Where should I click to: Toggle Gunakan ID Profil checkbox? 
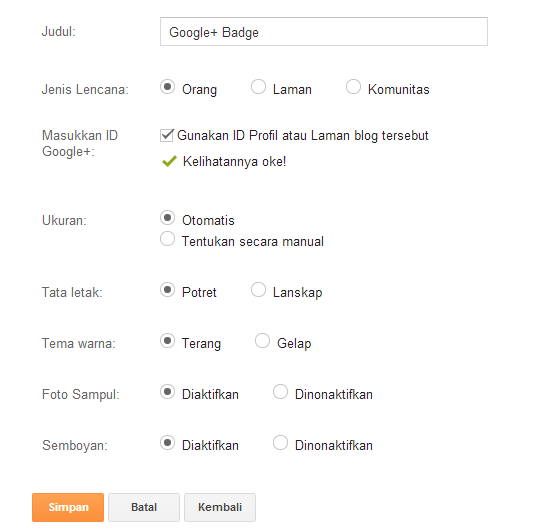[x=167, y=135]
